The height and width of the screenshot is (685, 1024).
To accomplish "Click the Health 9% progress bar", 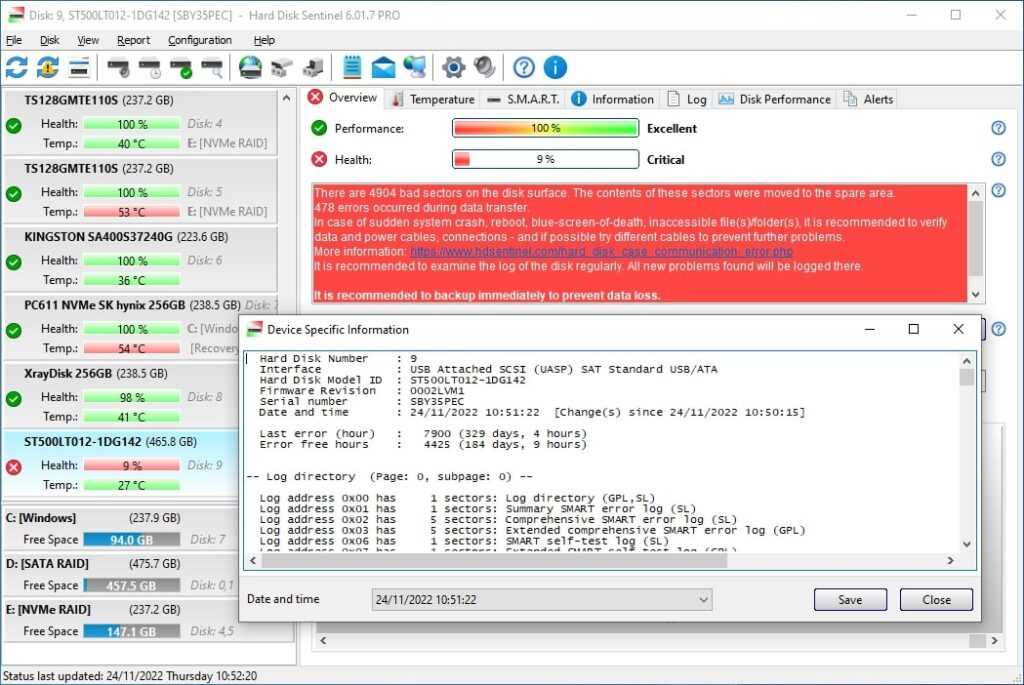I will [545, 159].
